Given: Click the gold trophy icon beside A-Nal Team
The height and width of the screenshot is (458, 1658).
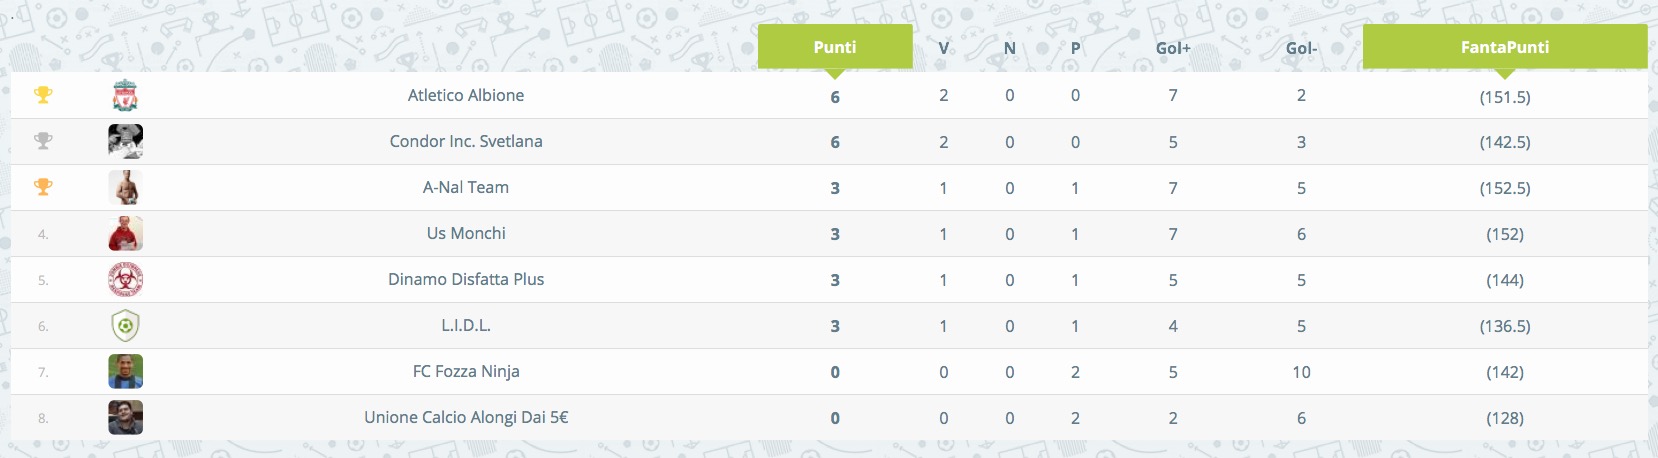Looking at the screenshot, I should (x=43, y=187).
